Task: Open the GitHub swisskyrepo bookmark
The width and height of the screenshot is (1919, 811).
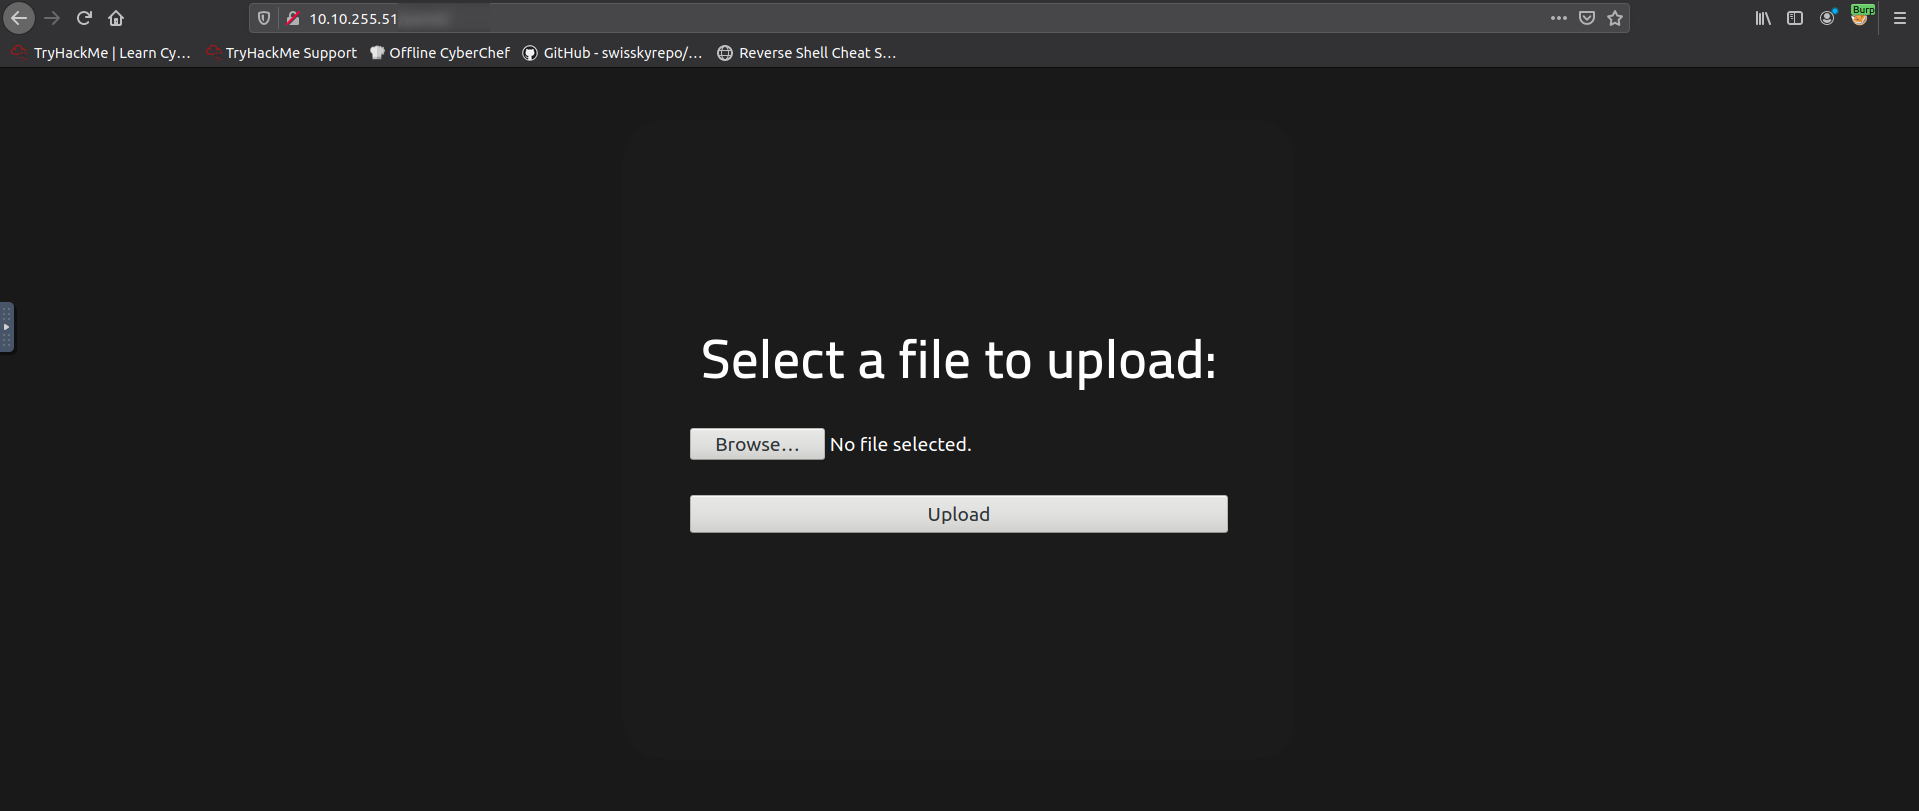Action: pyautogui.click(x=613, y=53)
